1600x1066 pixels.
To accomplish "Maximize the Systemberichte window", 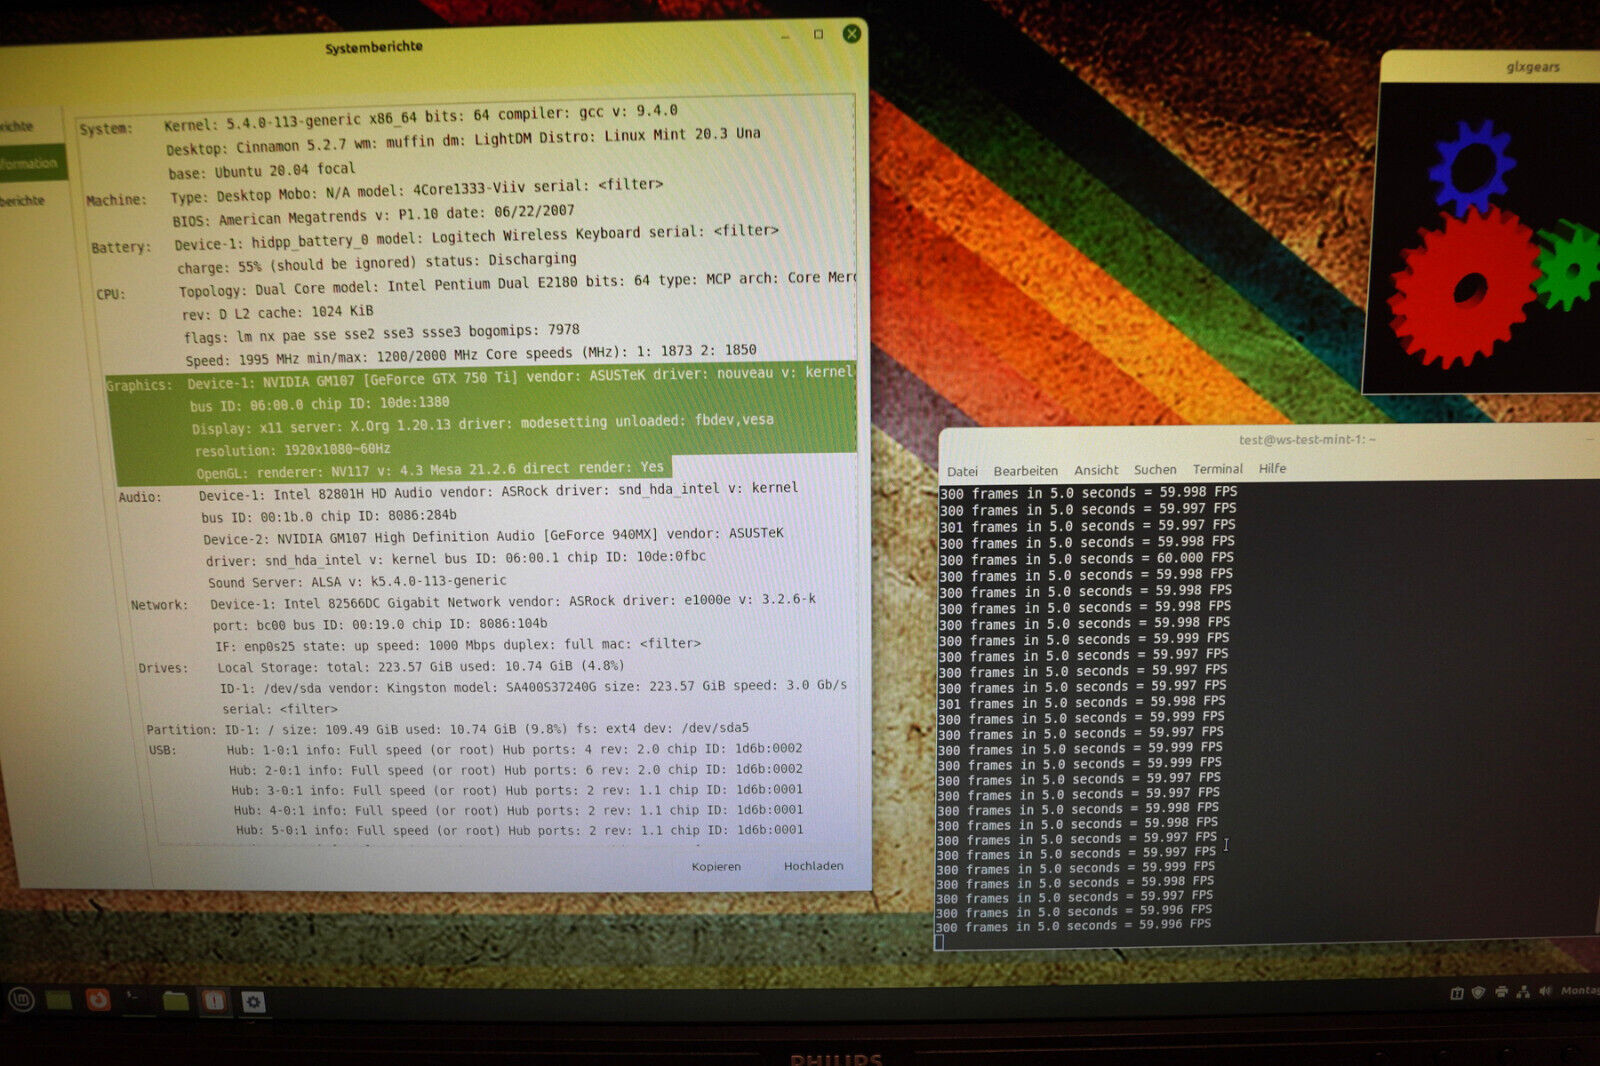I will pyautogui.click(x=818, y=34).
